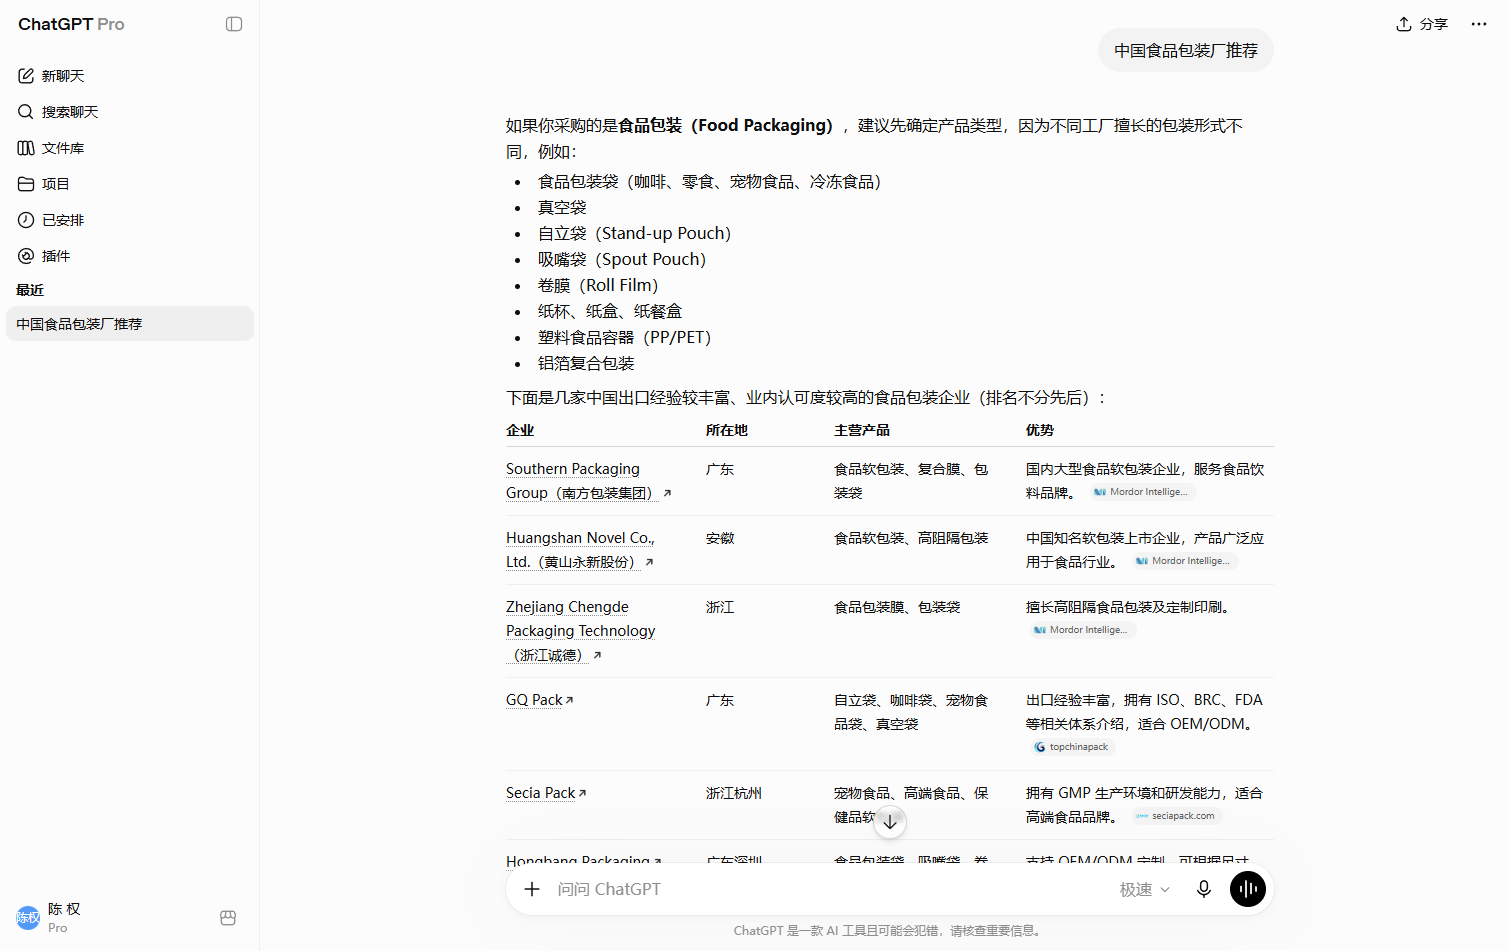Open Projects (项目) in sidebar

coord(130,184)
